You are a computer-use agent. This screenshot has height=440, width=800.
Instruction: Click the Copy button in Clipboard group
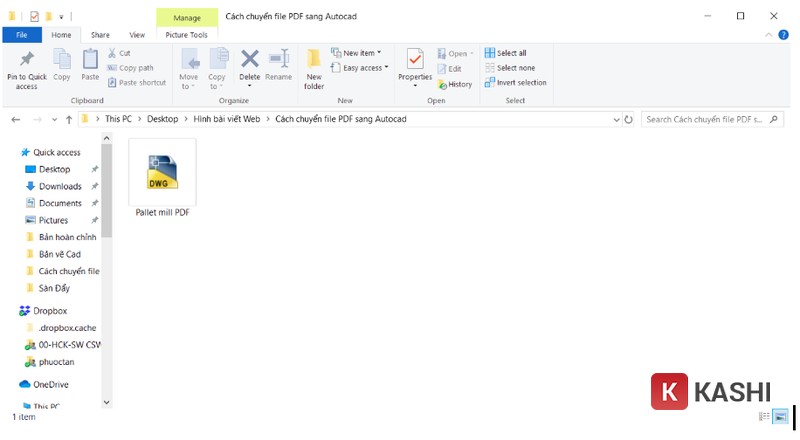62,65
